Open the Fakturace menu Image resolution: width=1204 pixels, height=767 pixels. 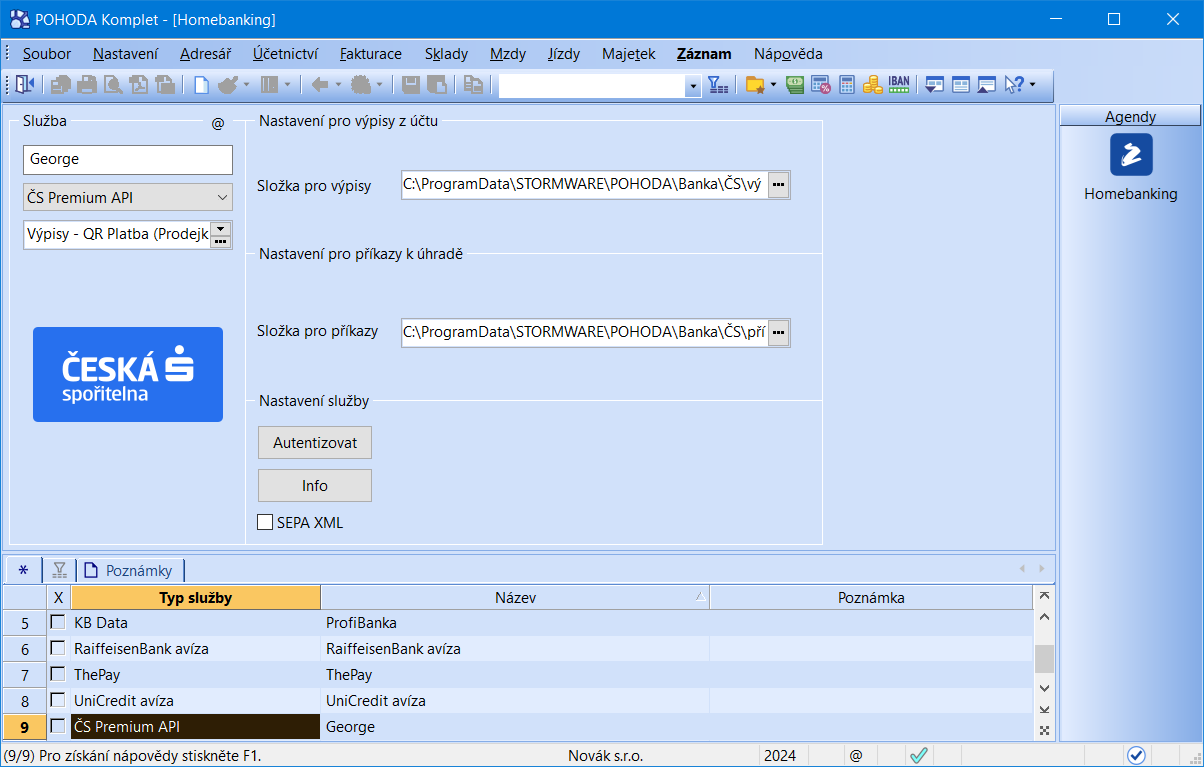pyautogui.click(x=370, y=54)
